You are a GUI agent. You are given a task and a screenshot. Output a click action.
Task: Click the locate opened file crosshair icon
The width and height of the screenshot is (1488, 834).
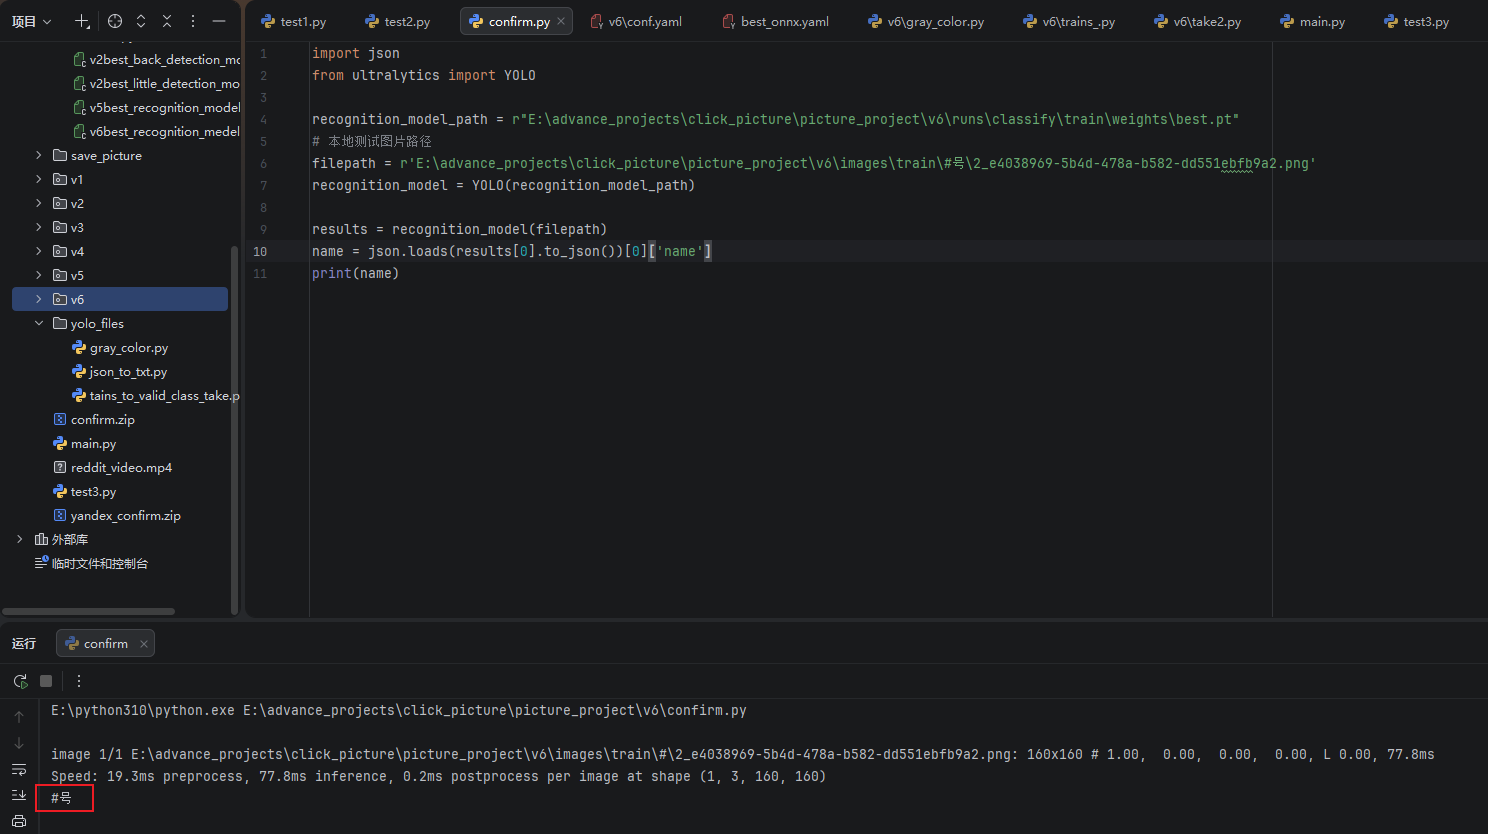[x=115, y=21]
